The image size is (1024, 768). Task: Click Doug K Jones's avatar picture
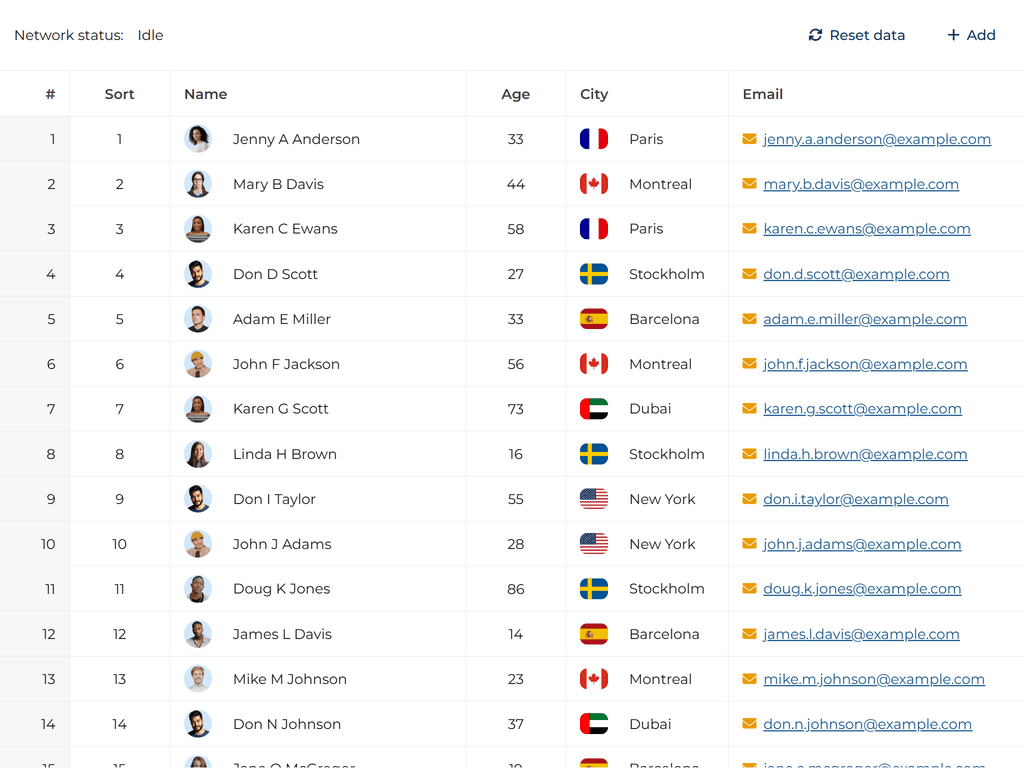[198, 589]
